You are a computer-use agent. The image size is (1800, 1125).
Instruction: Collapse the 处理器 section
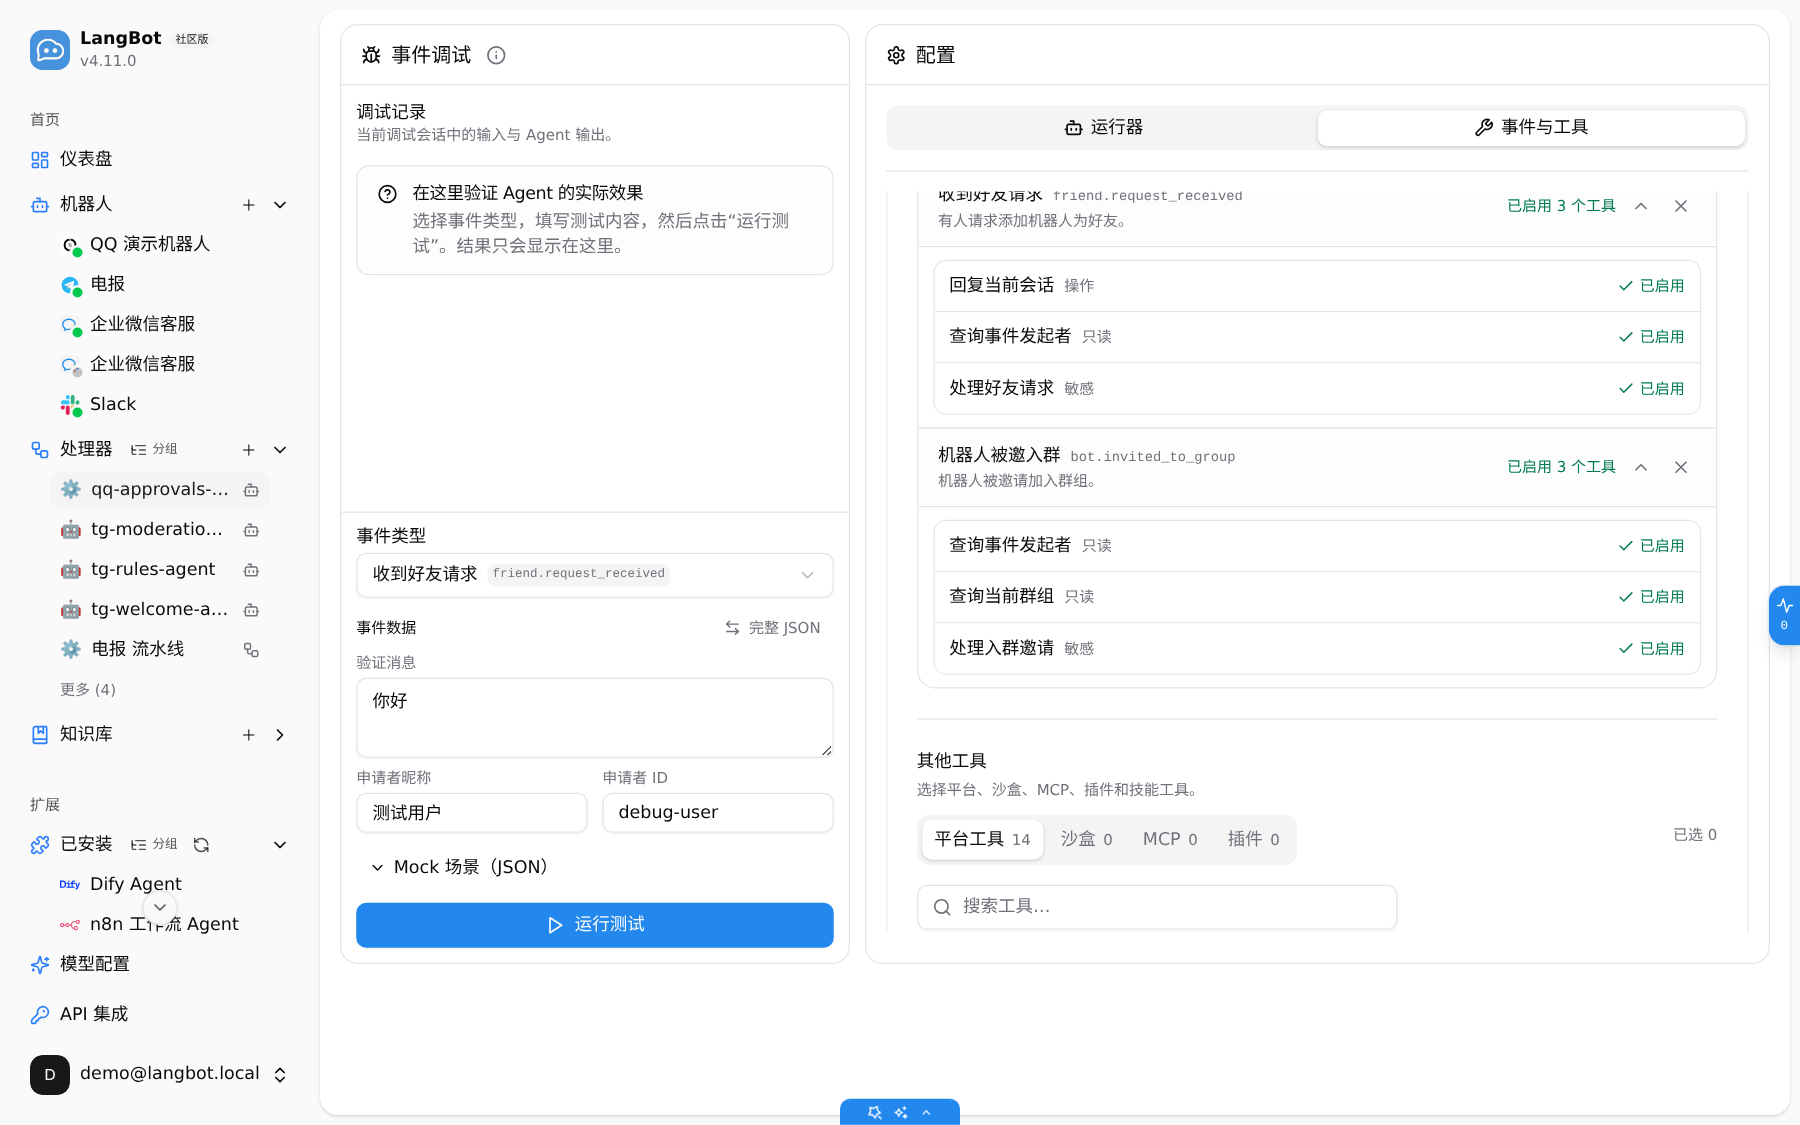[x=280, y=450]
